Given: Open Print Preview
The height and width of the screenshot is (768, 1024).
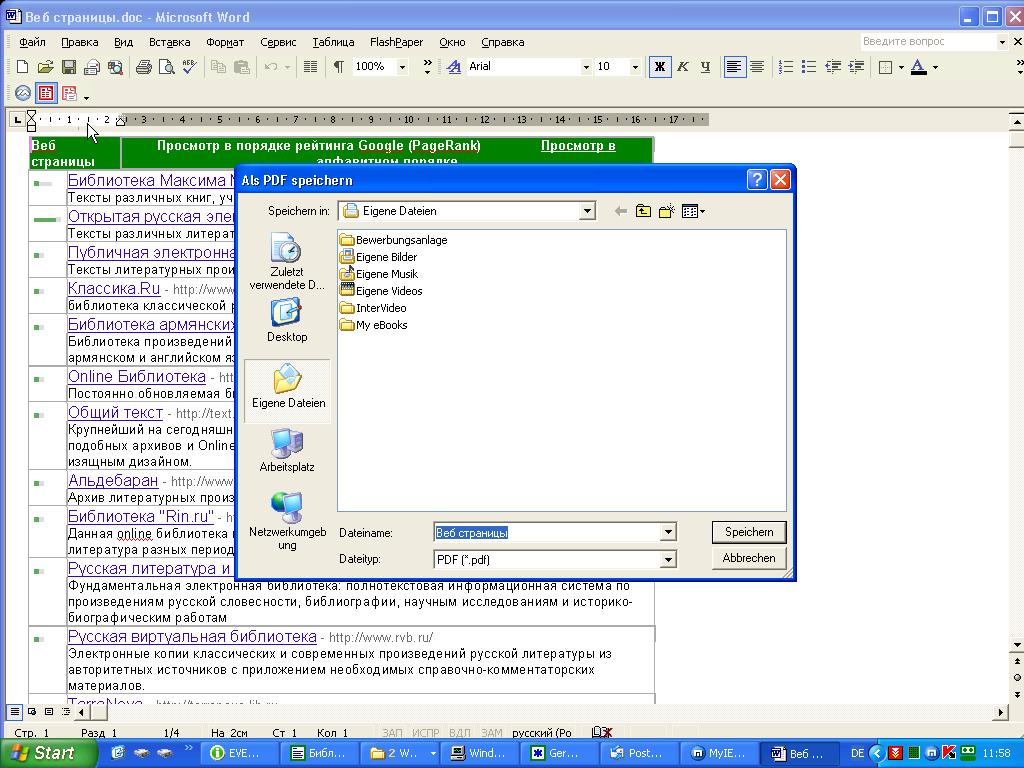Looking at the screenshot, I should tap(167, 67).
